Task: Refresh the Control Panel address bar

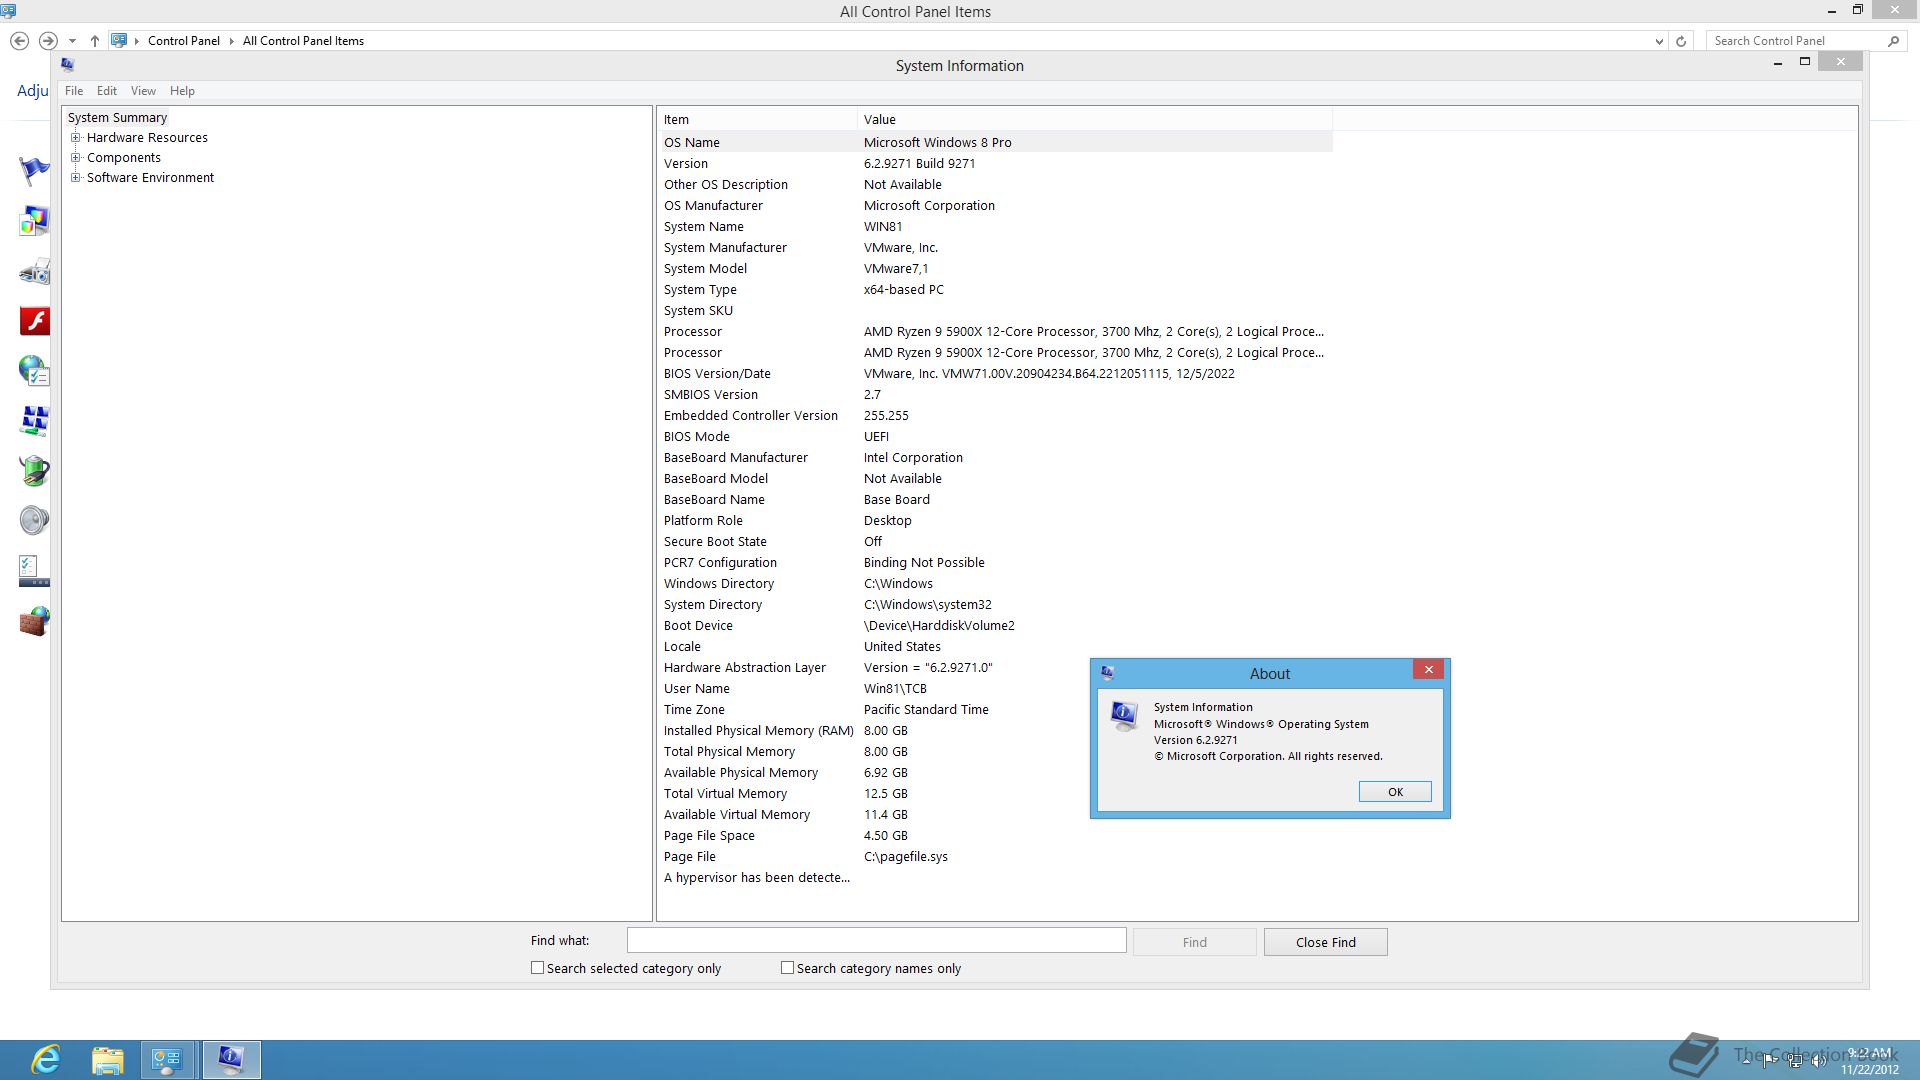Action: tap(1681, 41)
